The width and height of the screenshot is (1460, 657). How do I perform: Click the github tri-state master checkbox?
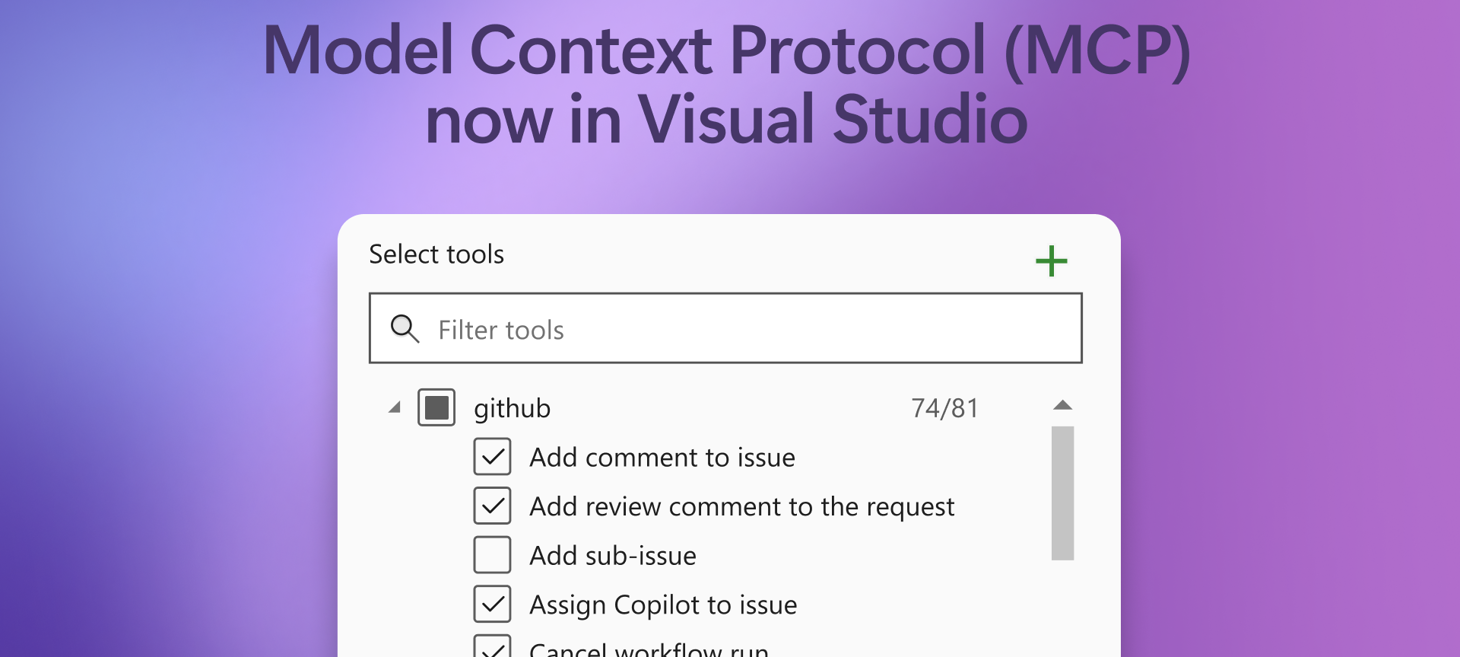[436, 407]
